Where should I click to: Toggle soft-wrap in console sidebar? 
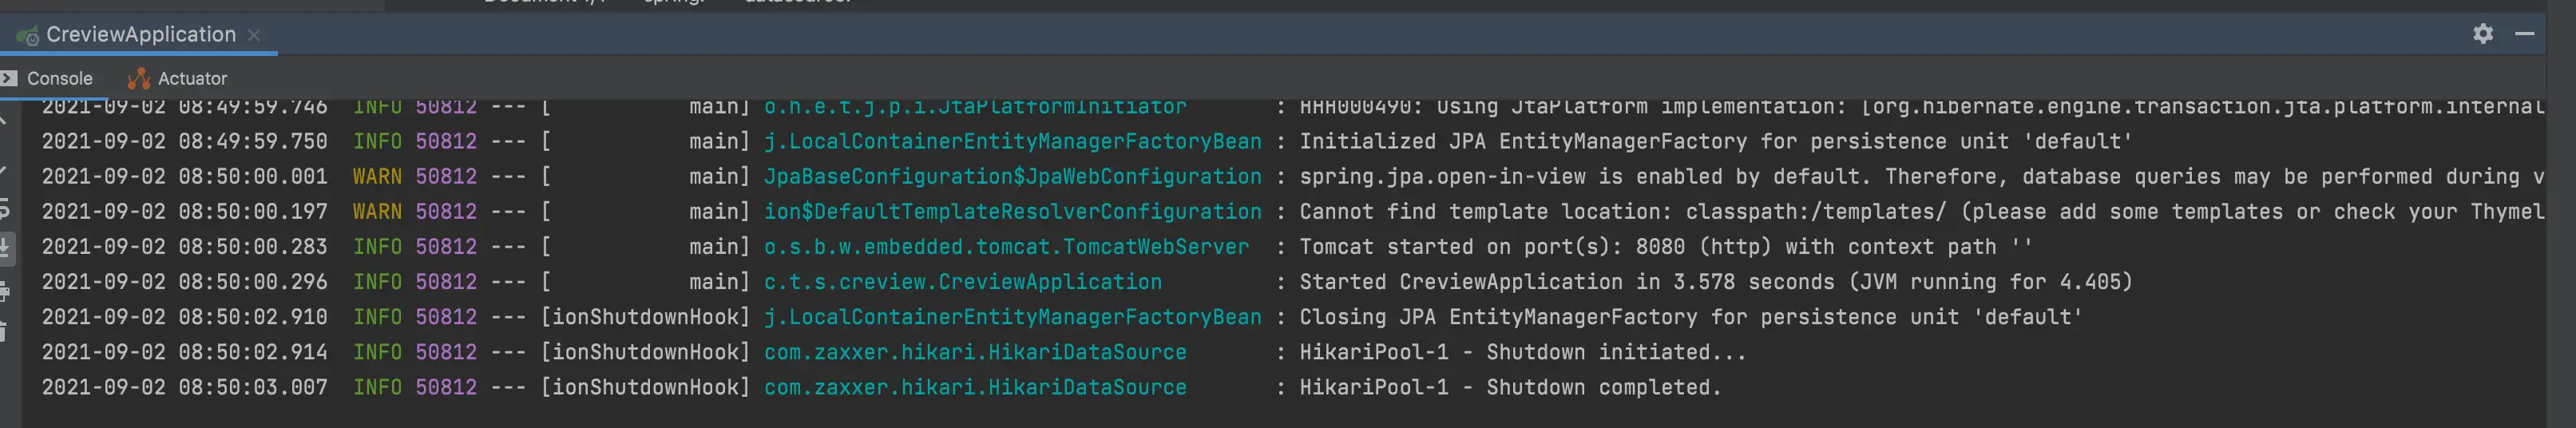[x=4, y=210]
